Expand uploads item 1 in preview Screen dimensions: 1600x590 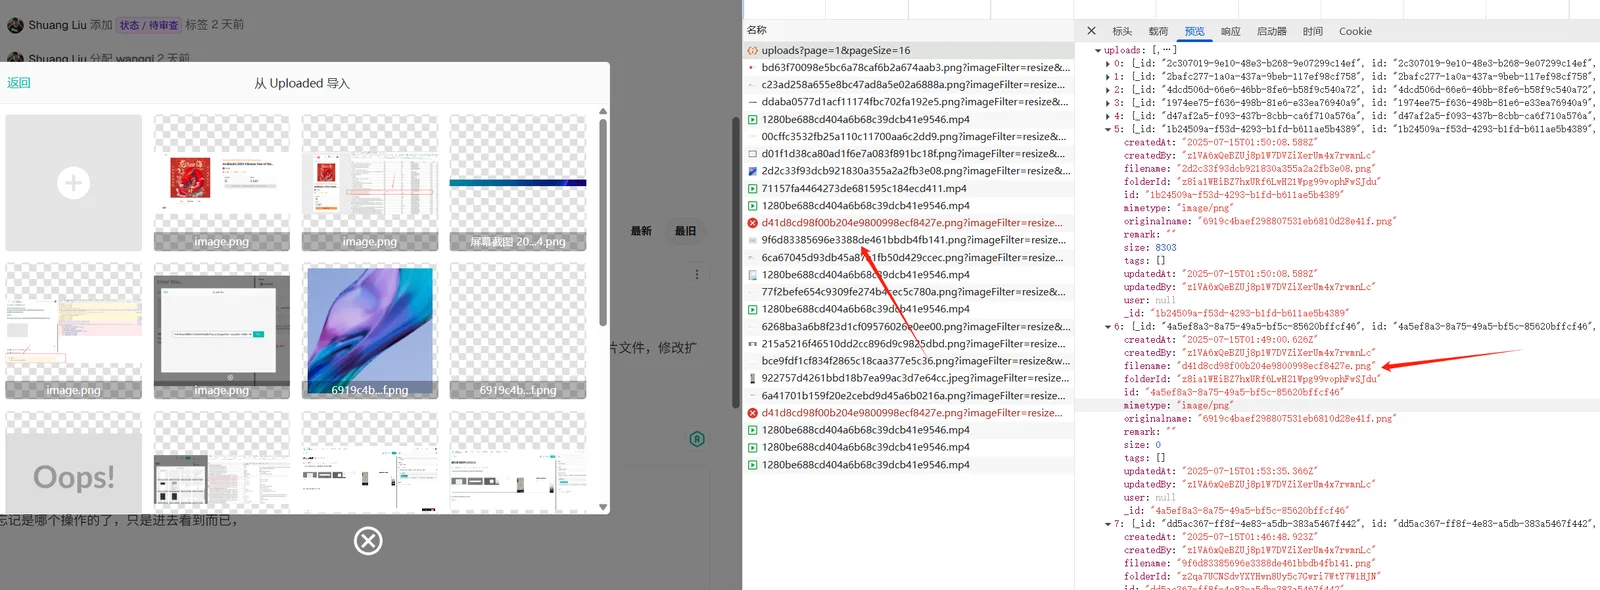coord(1108,76)
